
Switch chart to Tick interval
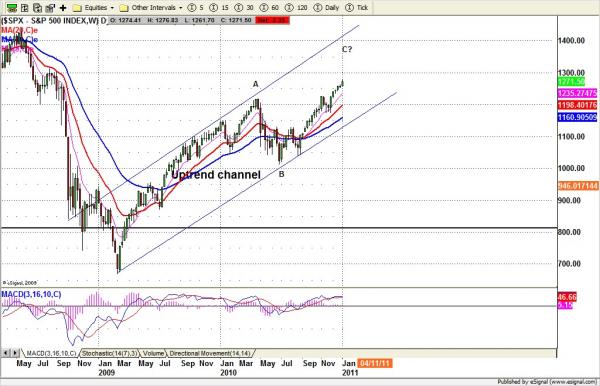(x=357, y=8)
